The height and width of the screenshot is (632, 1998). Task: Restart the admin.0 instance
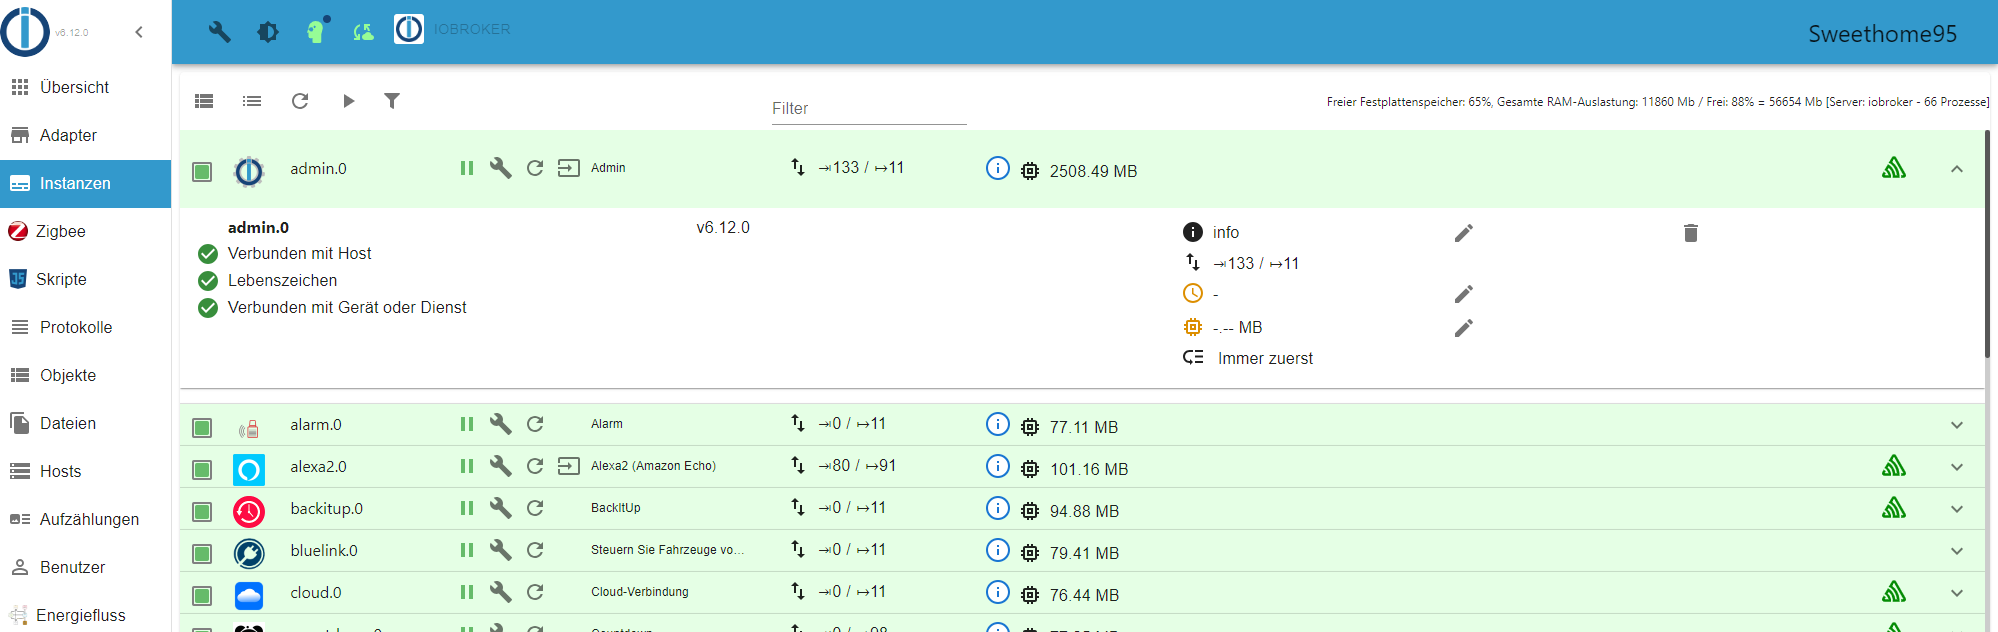[x=535, y=168]
